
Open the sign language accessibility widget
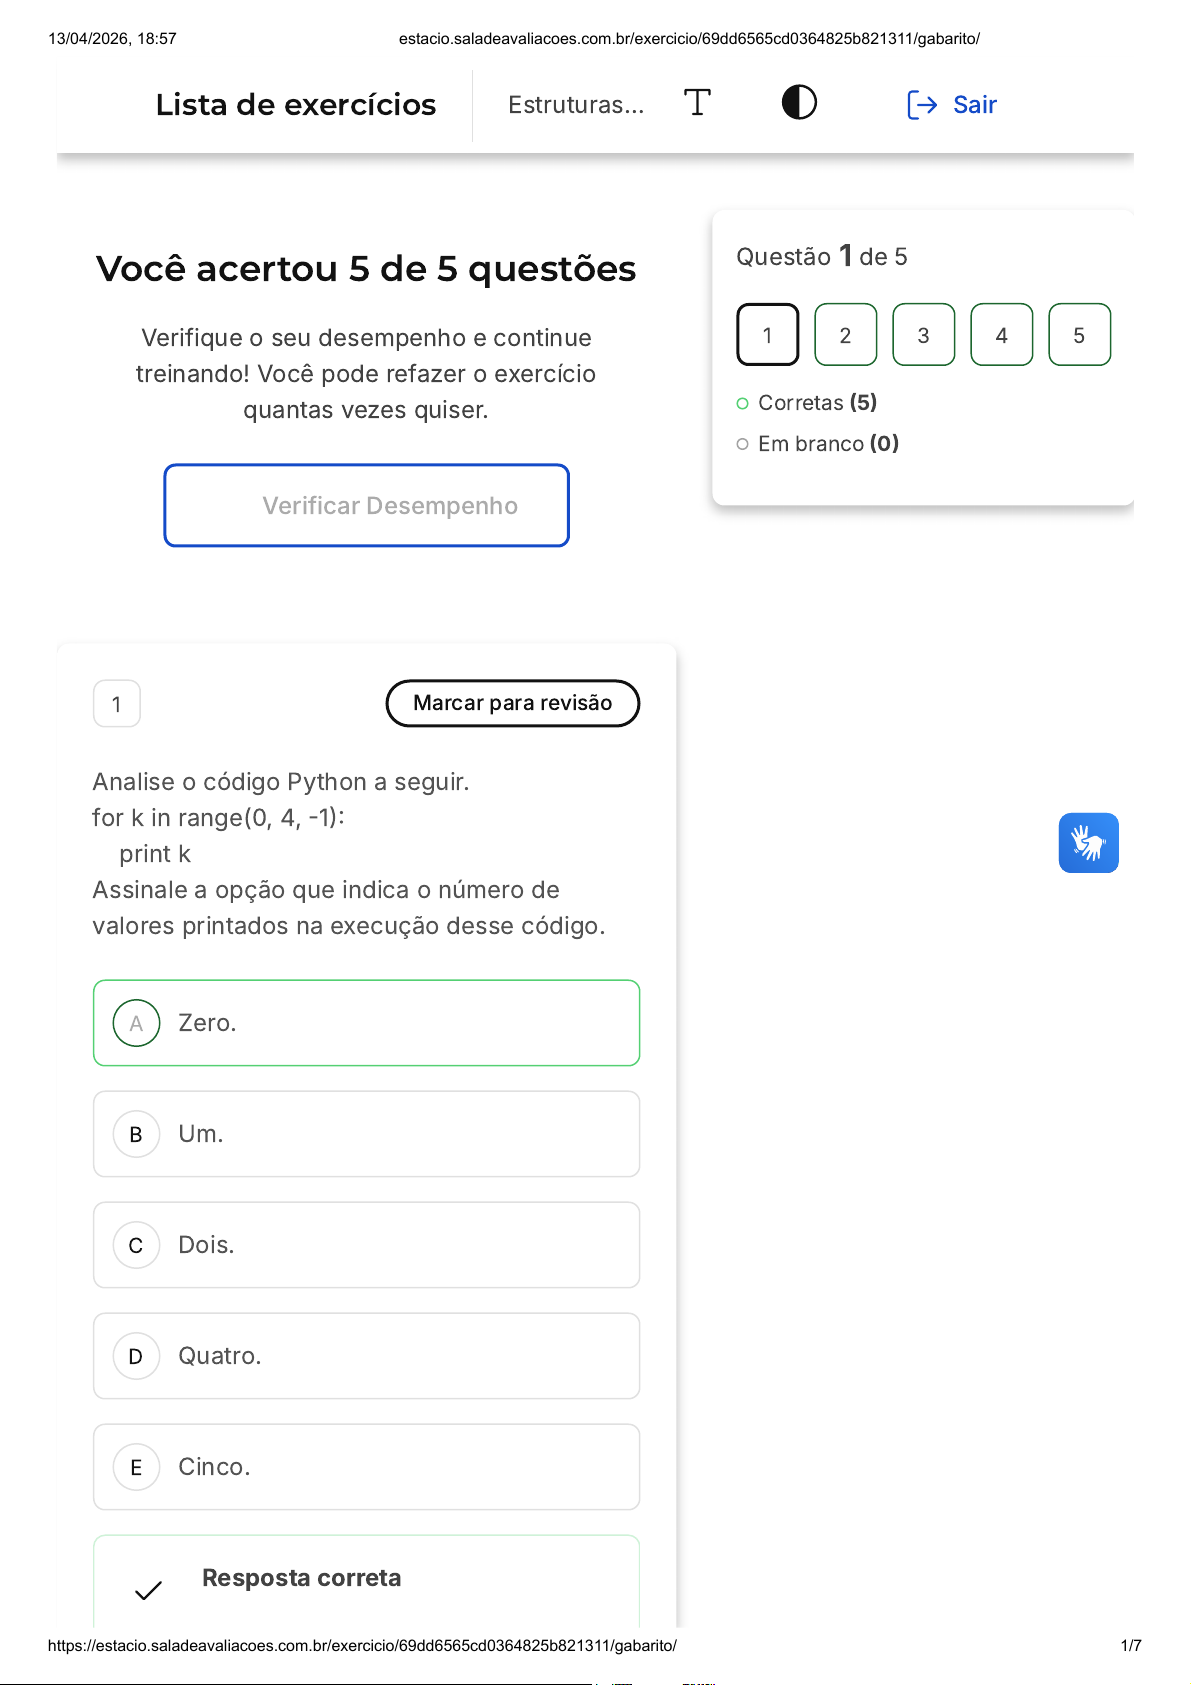(x=1088, y=843)
